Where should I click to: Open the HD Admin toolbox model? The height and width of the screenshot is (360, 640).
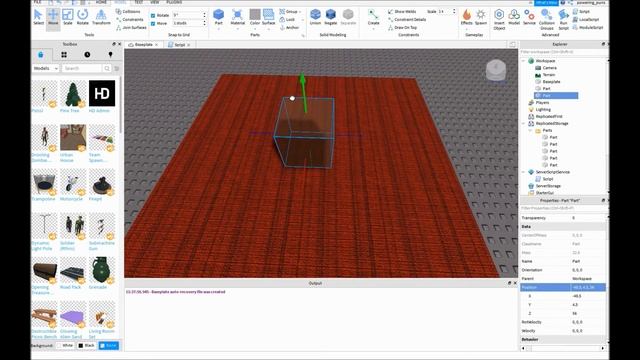coord(102,96)
